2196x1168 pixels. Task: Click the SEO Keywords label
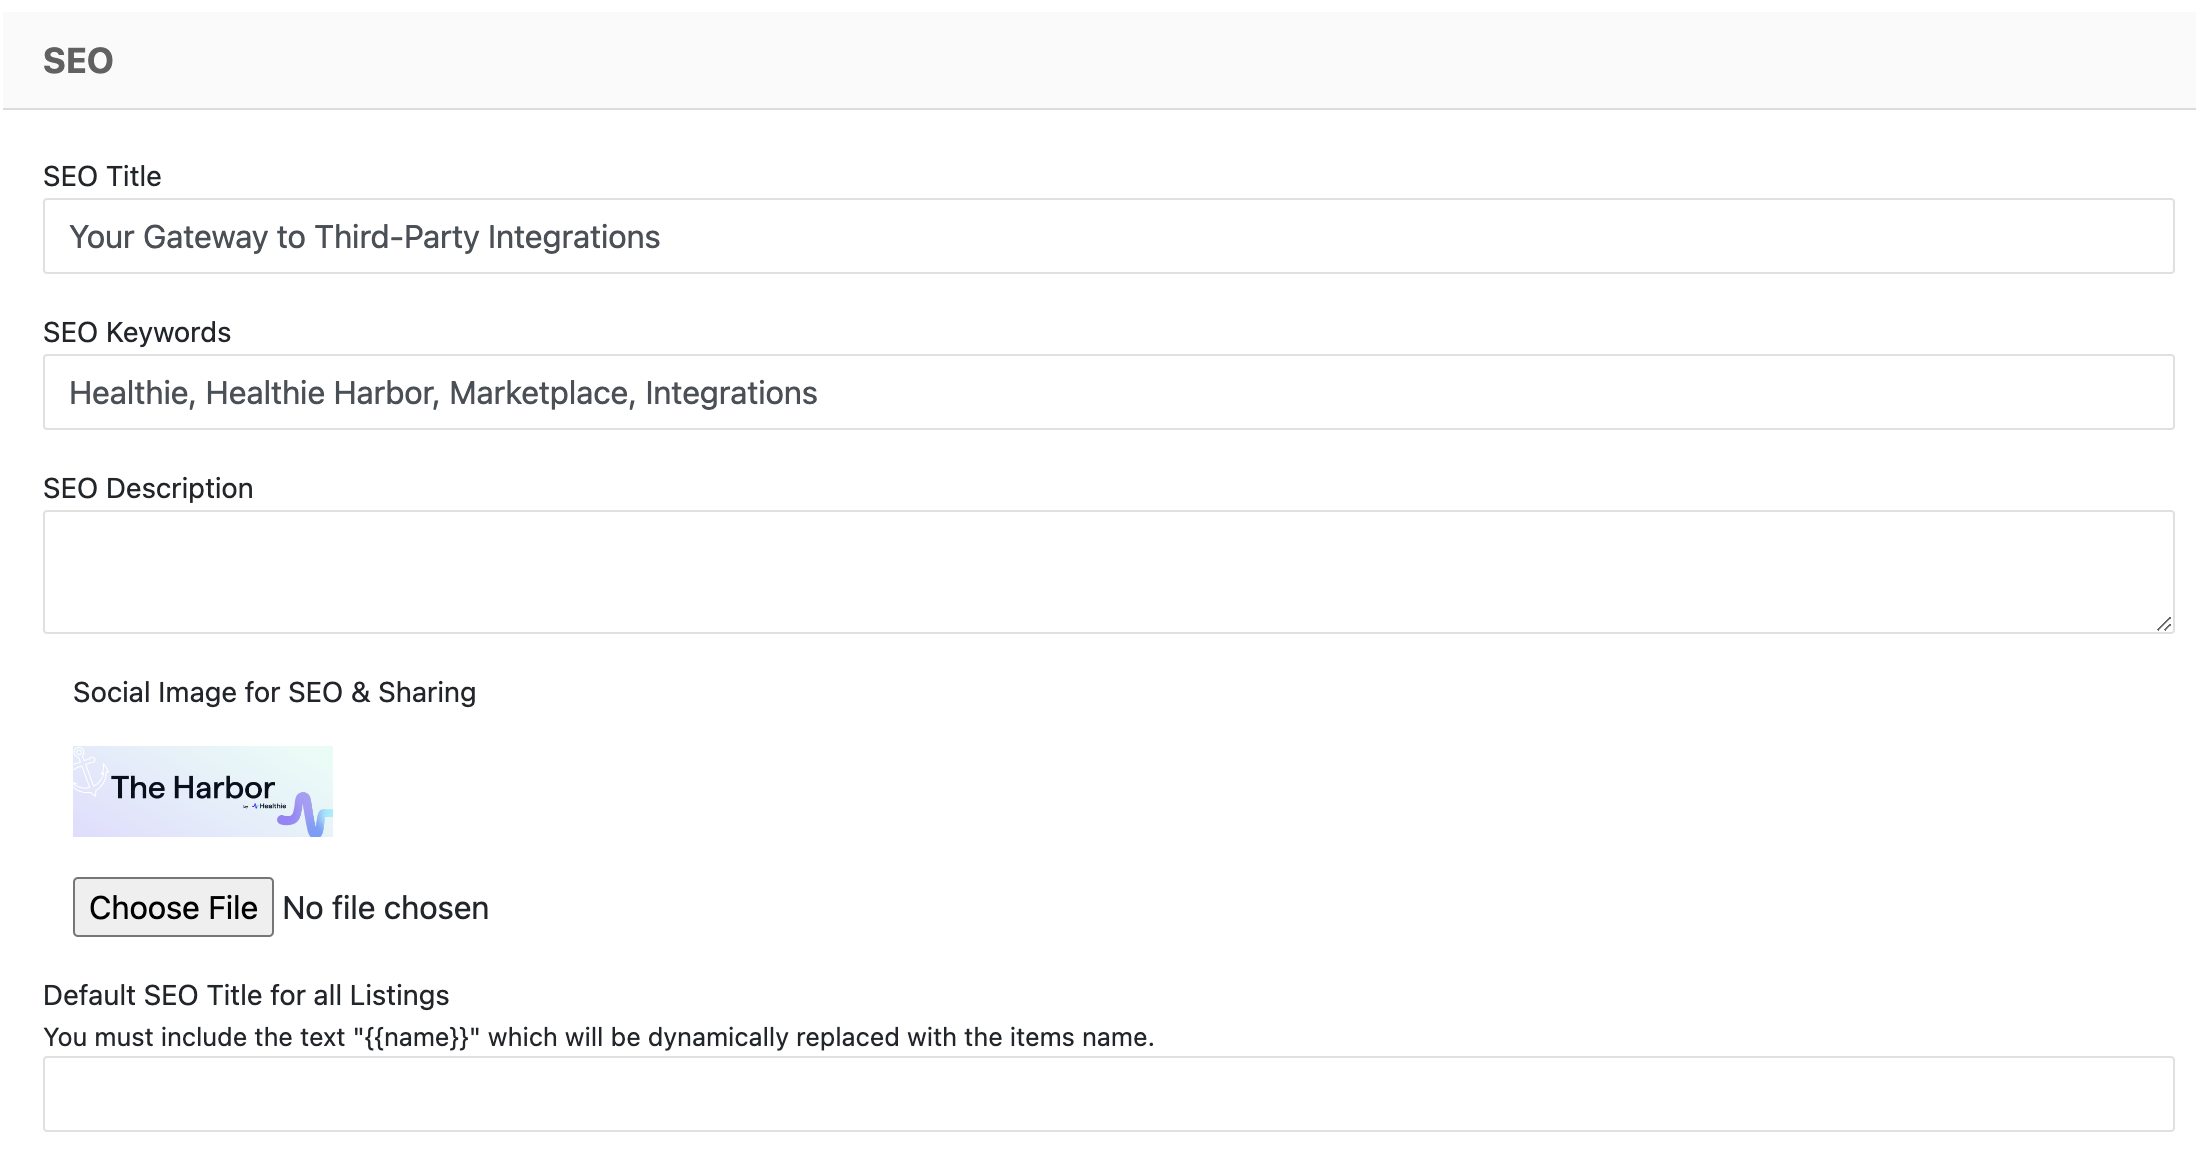point(137,332)
